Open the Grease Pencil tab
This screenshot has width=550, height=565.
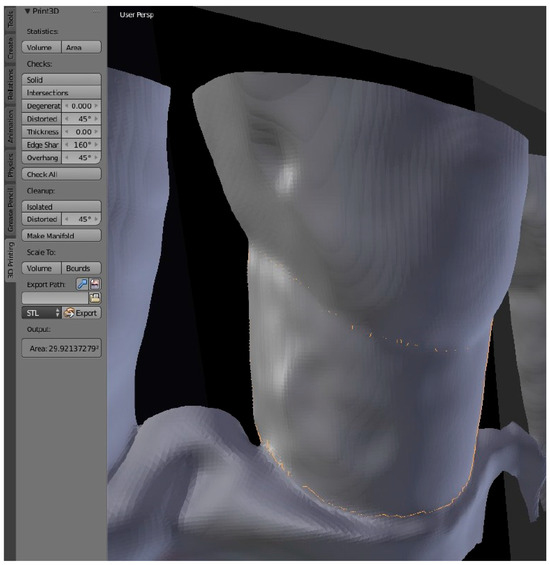tap(10, 210)
